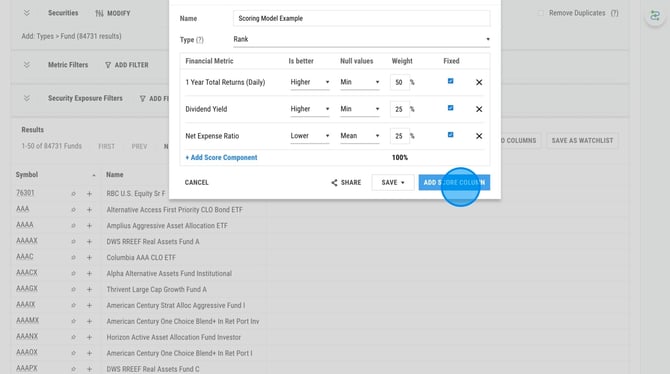The height and width of the screenshot is (374, 670).
Task: Click the Name column header
Action: [115, 175]
